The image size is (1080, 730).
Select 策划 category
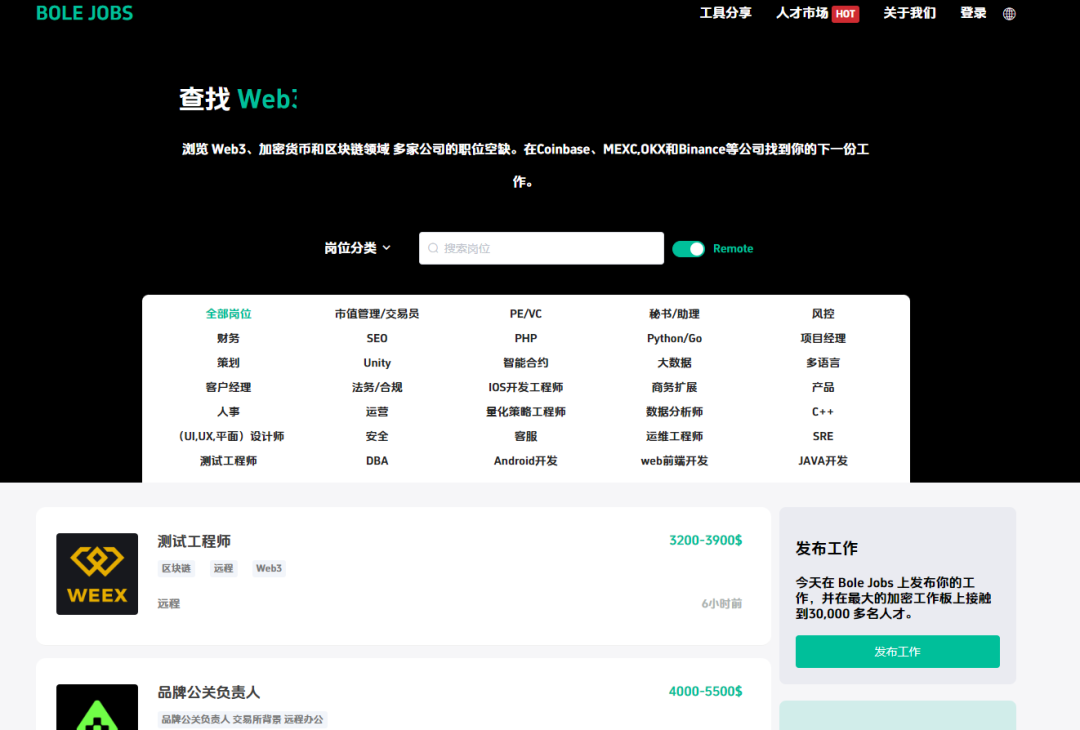[x=229, y=363]
